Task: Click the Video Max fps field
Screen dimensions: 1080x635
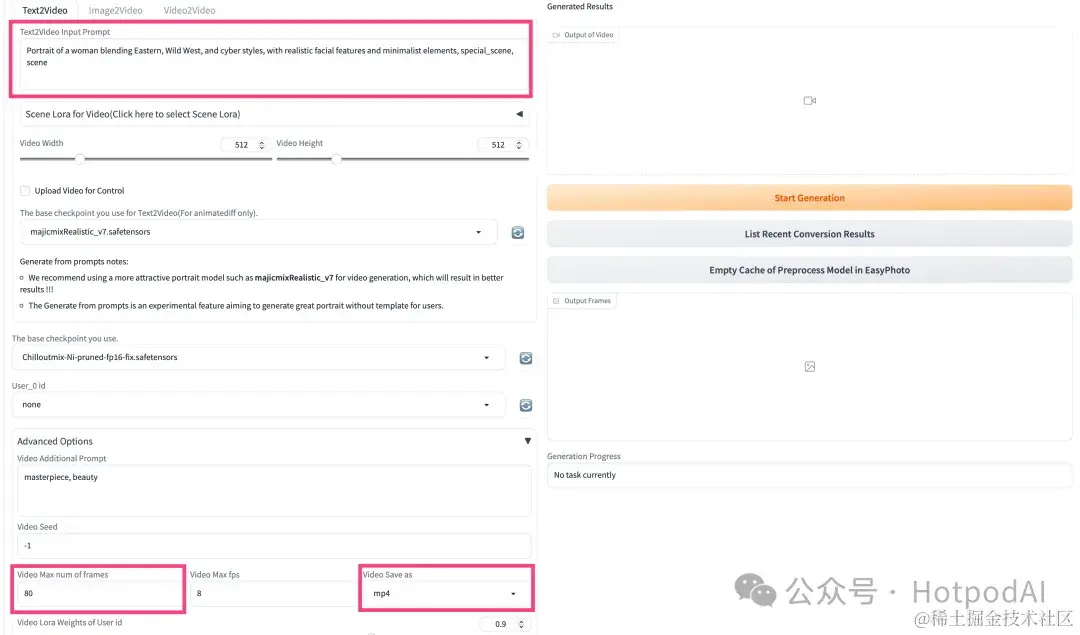Action: coord(273,594)
